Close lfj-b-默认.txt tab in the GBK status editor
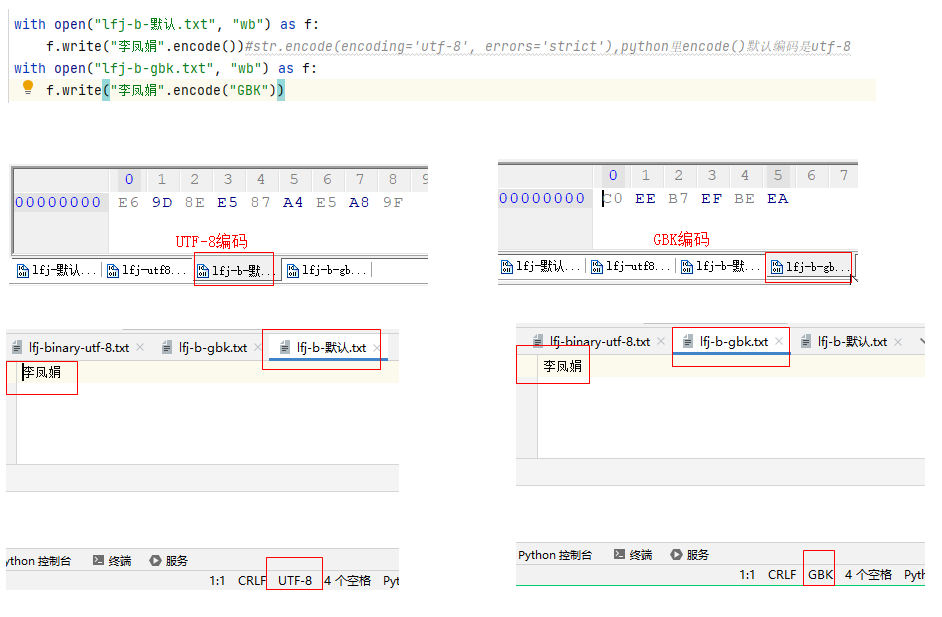Image resolution: width=942 pixels, height=617 pixels. point(898,342)
